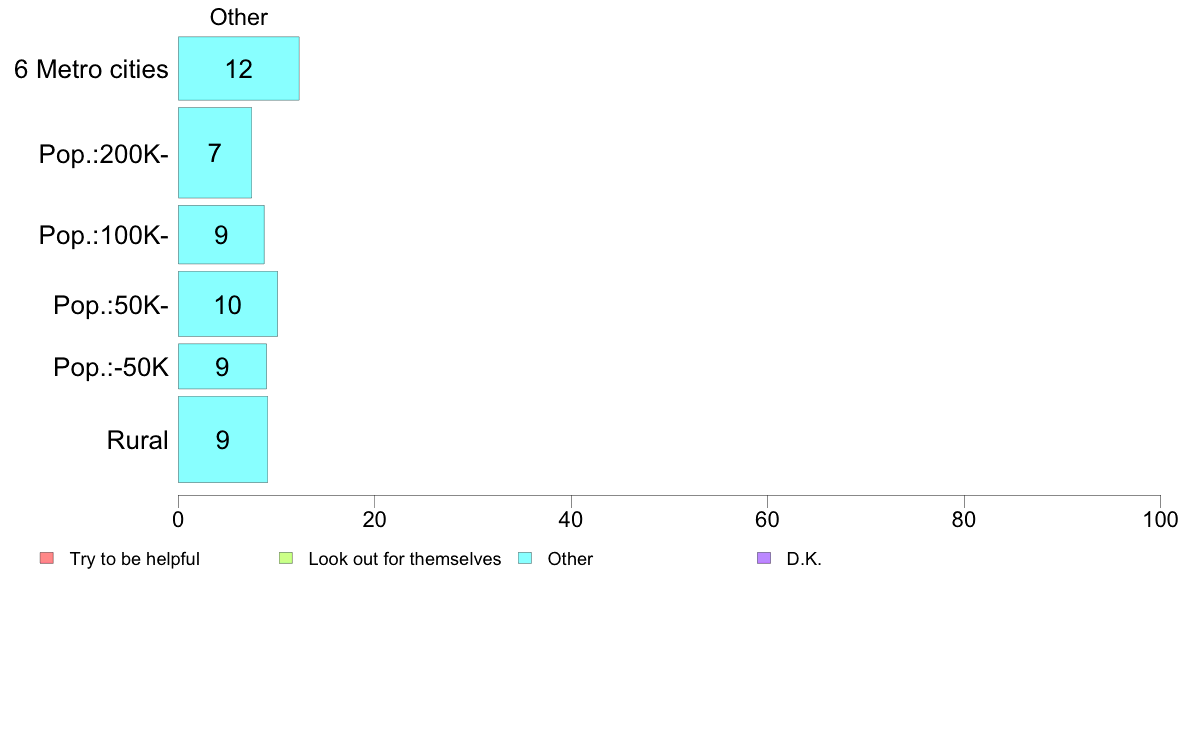
Task: Click the D.K. legend text
Action: (x=804, y=559)
